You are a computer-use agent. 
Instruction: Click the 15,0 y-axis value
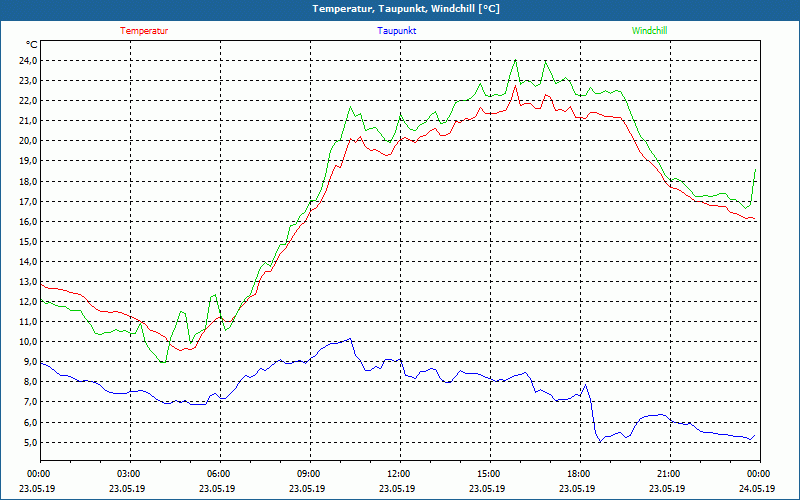coord(28,241)
